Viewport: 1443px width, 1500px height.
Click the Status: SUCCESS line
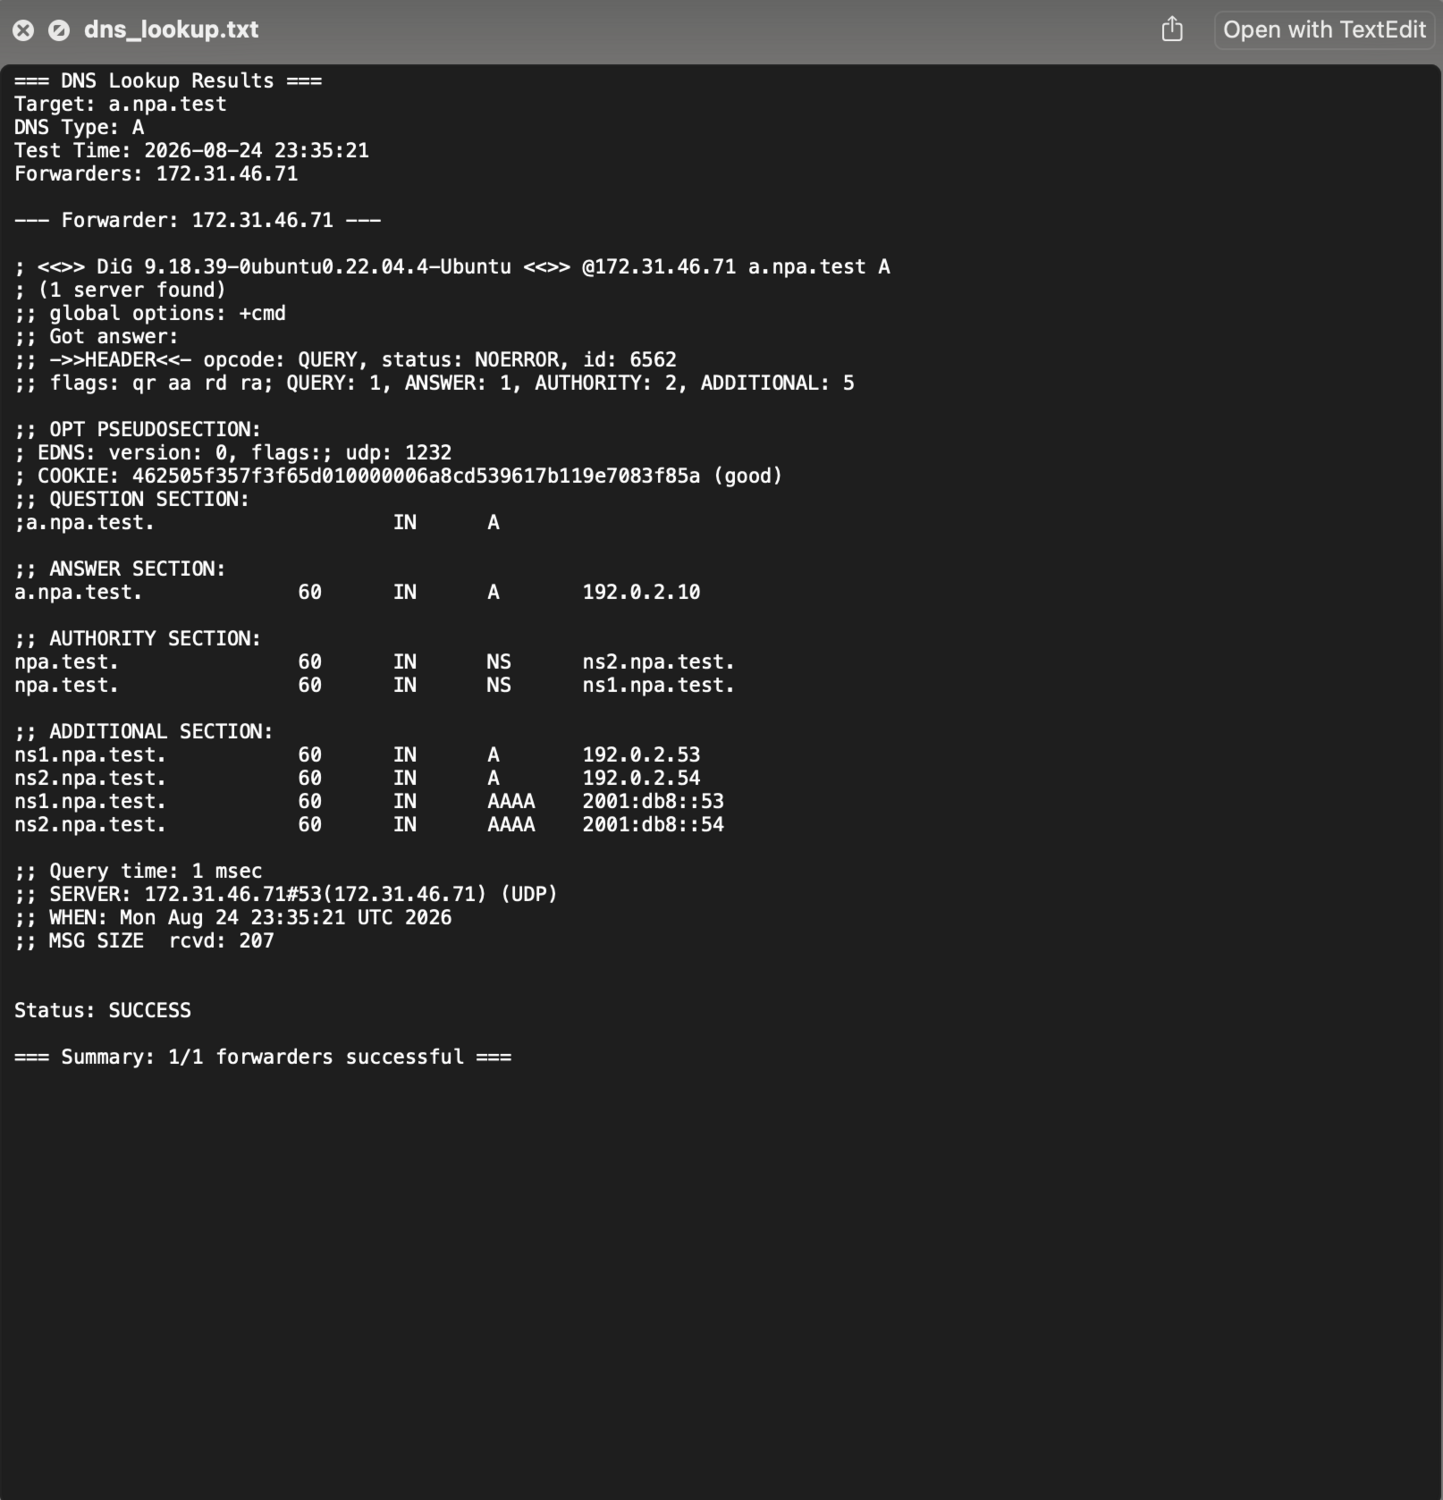point(102,1010)
